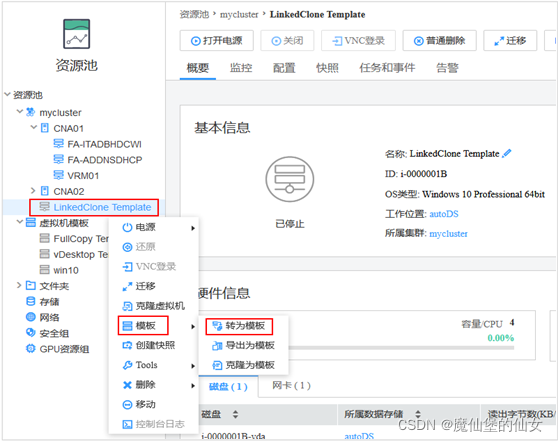
Task: Collapse the mycluster tree node
Action: [x=20, y=112]
